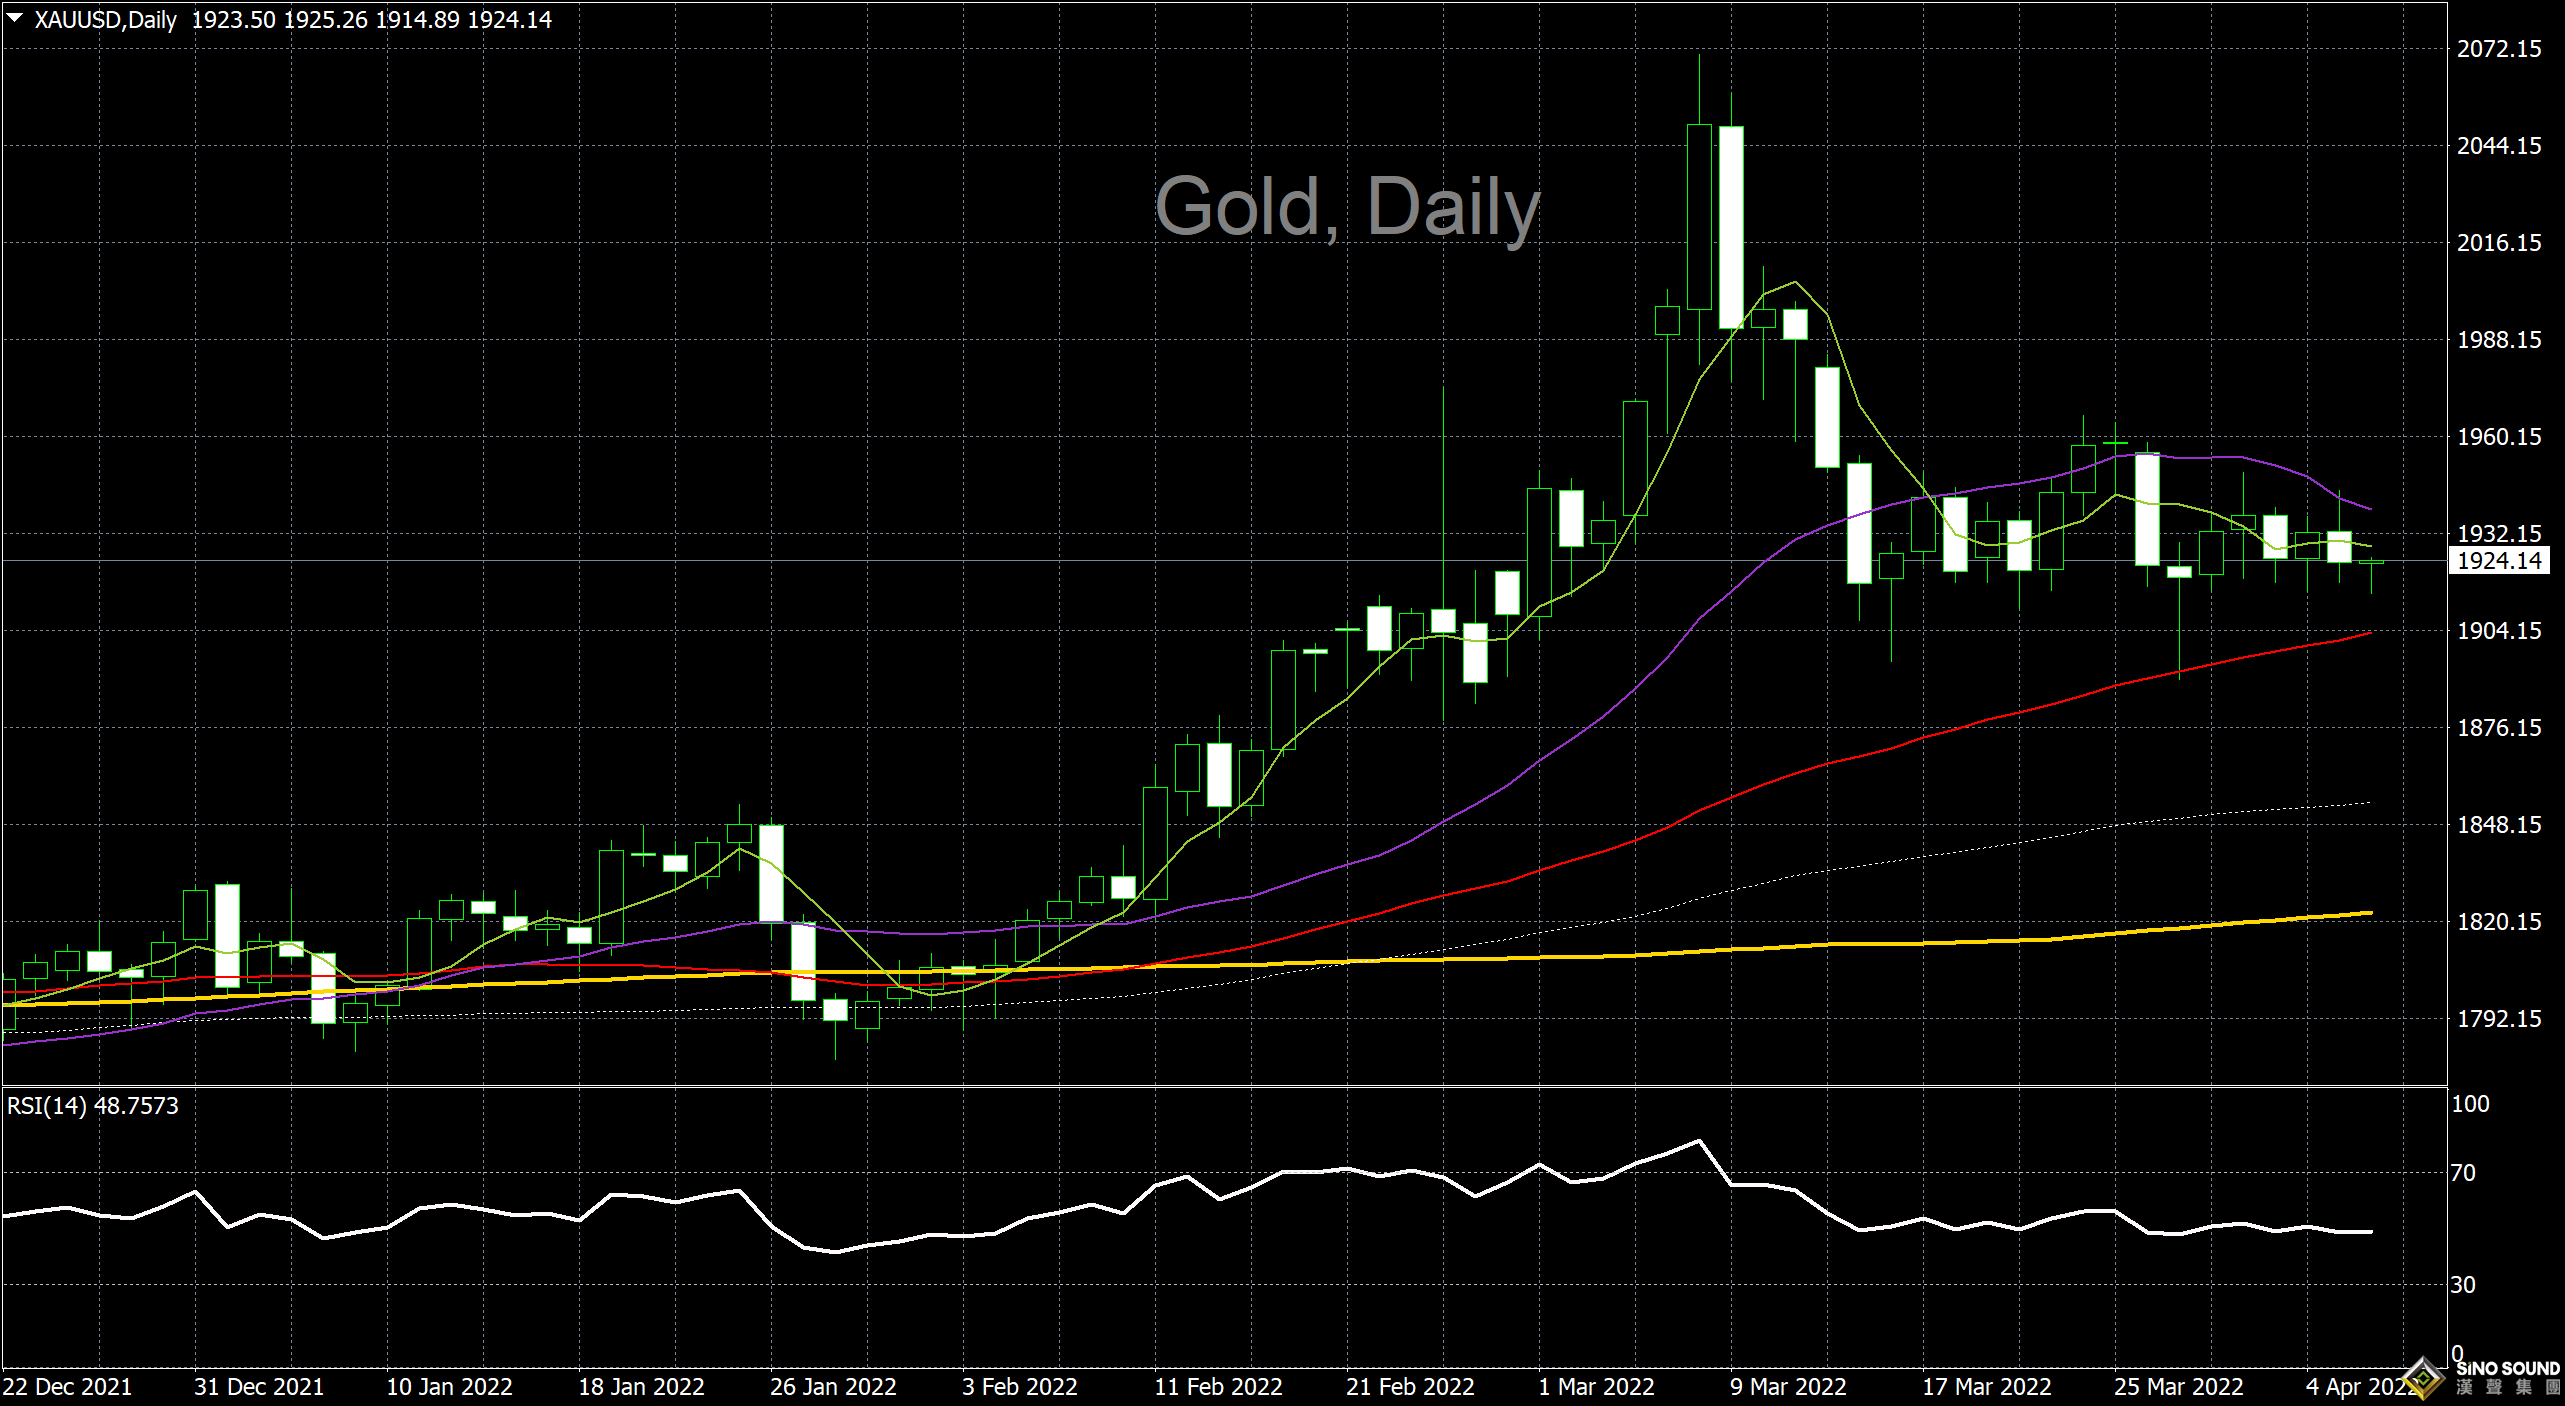The height and width of the screenshot is (1406, 2565).
Task: Click the 26 Jan 2022 date label
Action: coord(833,1387)
